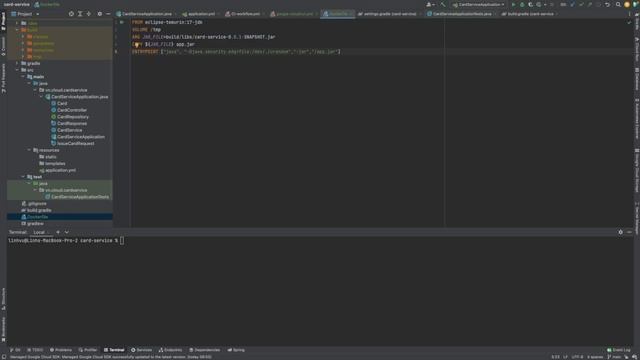The image size is (640, 360).
Task: Toggle the Commit sidebar button
Action: (x=3, y=46)
